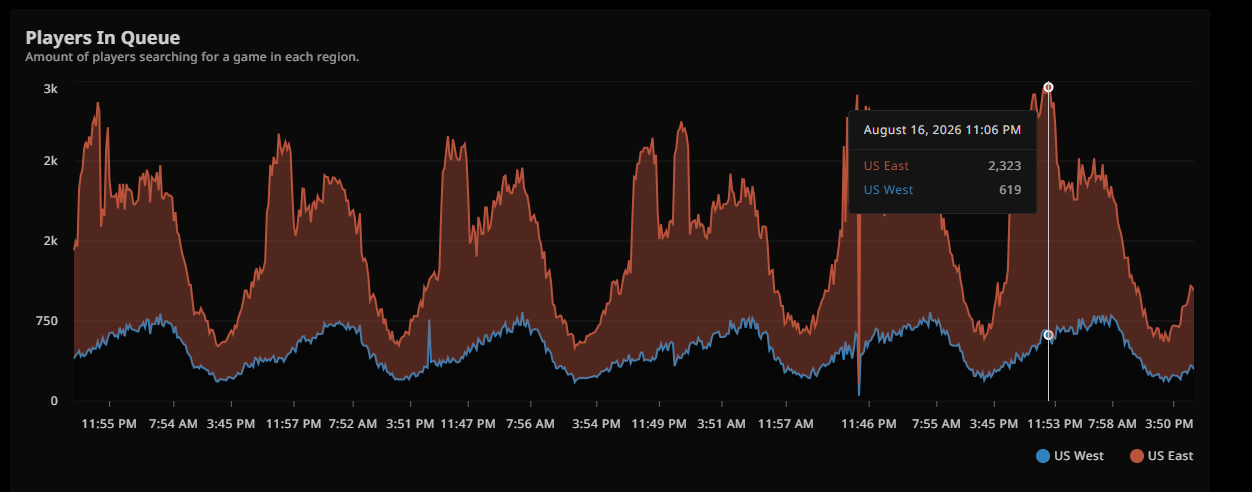Click the US West value 619 in tooltip

click(x=1010, y=190)
